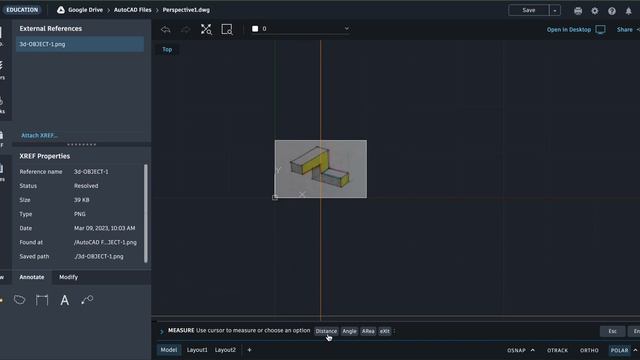The width and height of the screenshot is (640, 360).
Task: Click the 3D object image in canvas
Action: coord(321,169)
